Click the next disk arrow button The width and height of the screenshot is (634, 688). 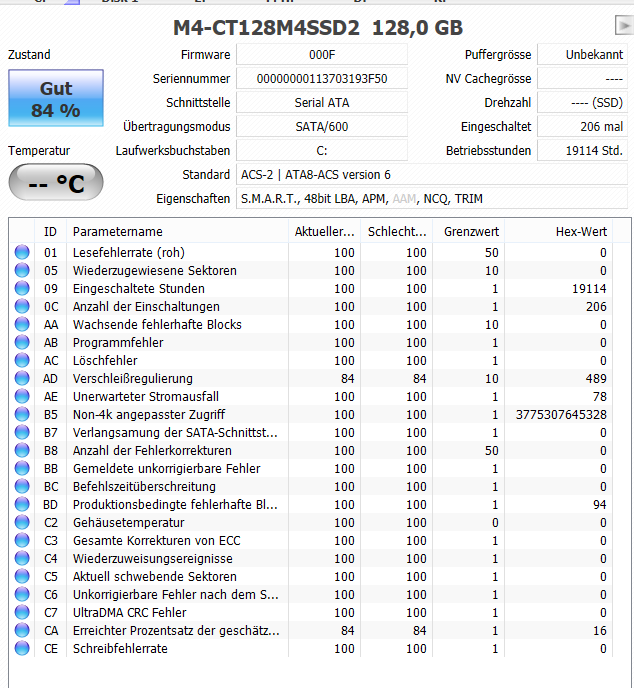[x=624, y=25]
